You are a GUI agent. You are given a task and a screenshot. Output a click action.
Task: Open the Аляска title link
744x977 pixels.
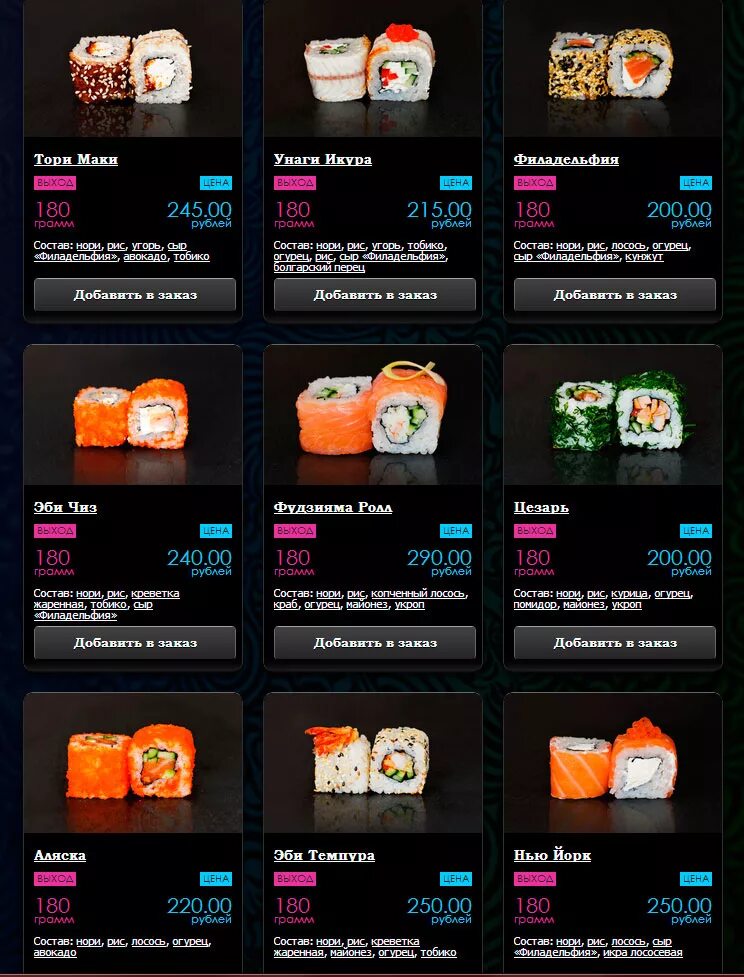[x=60, y=855]
